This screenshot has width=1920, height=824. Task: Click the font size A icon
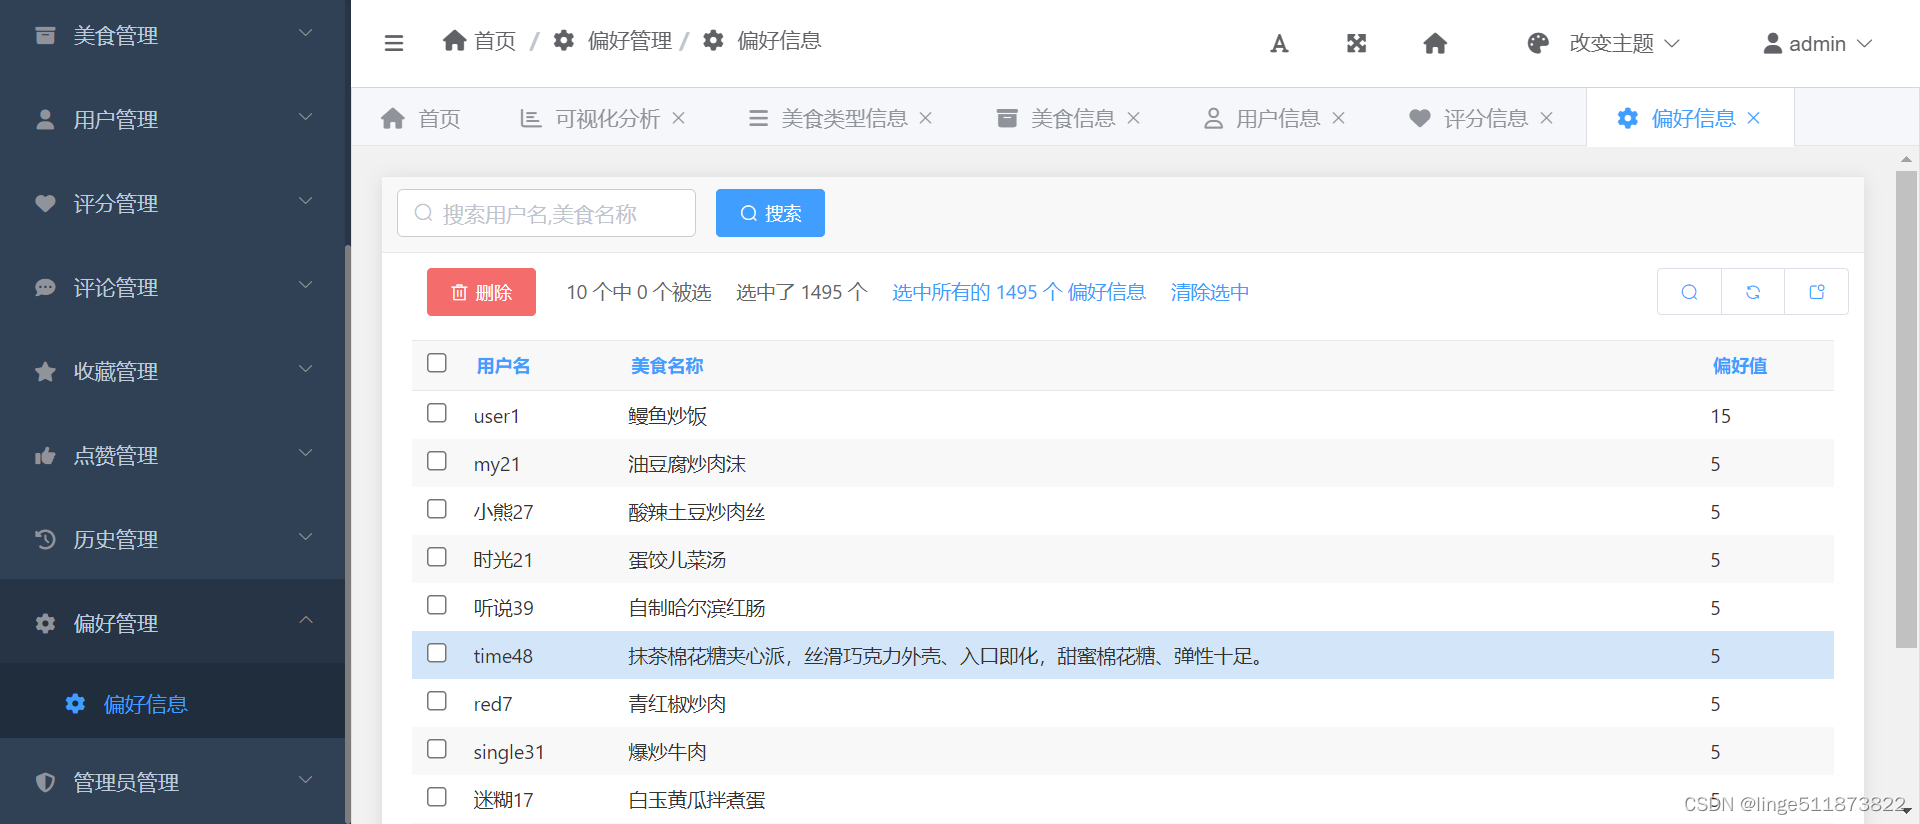(x=1279, y=44)
